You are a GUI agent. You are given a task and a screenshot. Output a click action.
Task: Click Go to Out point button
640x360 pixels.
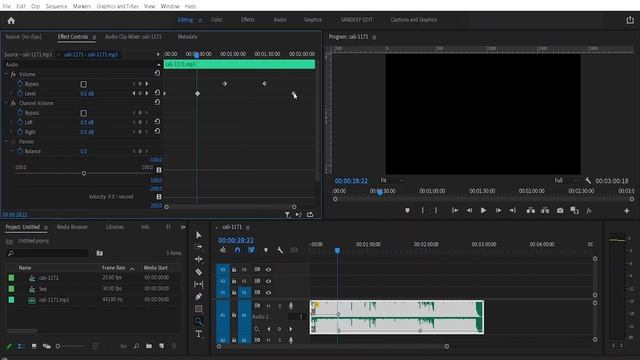(x=512, y=211)
